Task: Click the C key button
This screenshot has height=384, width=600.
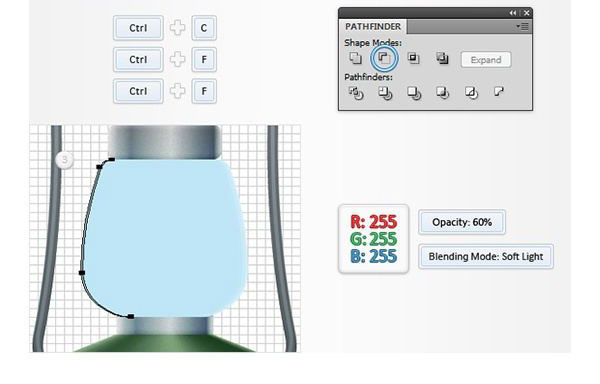Action: pyautogui.click(x=204, y=28)
